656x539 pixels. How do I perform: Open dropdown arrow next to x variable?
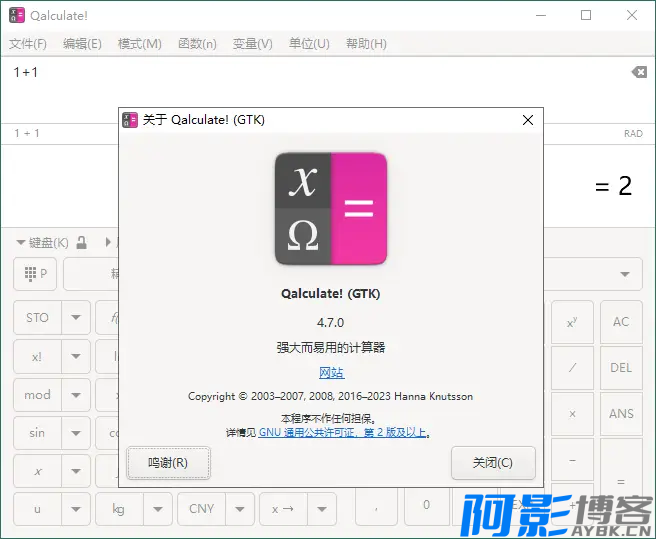pyautogui.click(x=76, y=471)
